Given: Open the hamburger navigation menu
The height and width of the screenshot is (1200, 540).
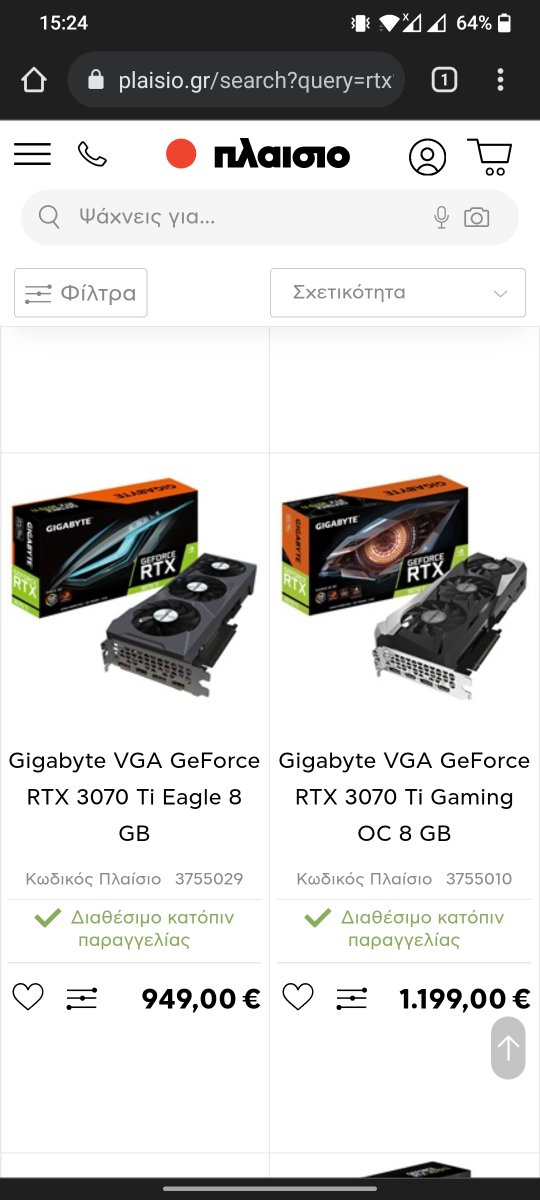Looking at the screenshot, I should tap(32, 154).
